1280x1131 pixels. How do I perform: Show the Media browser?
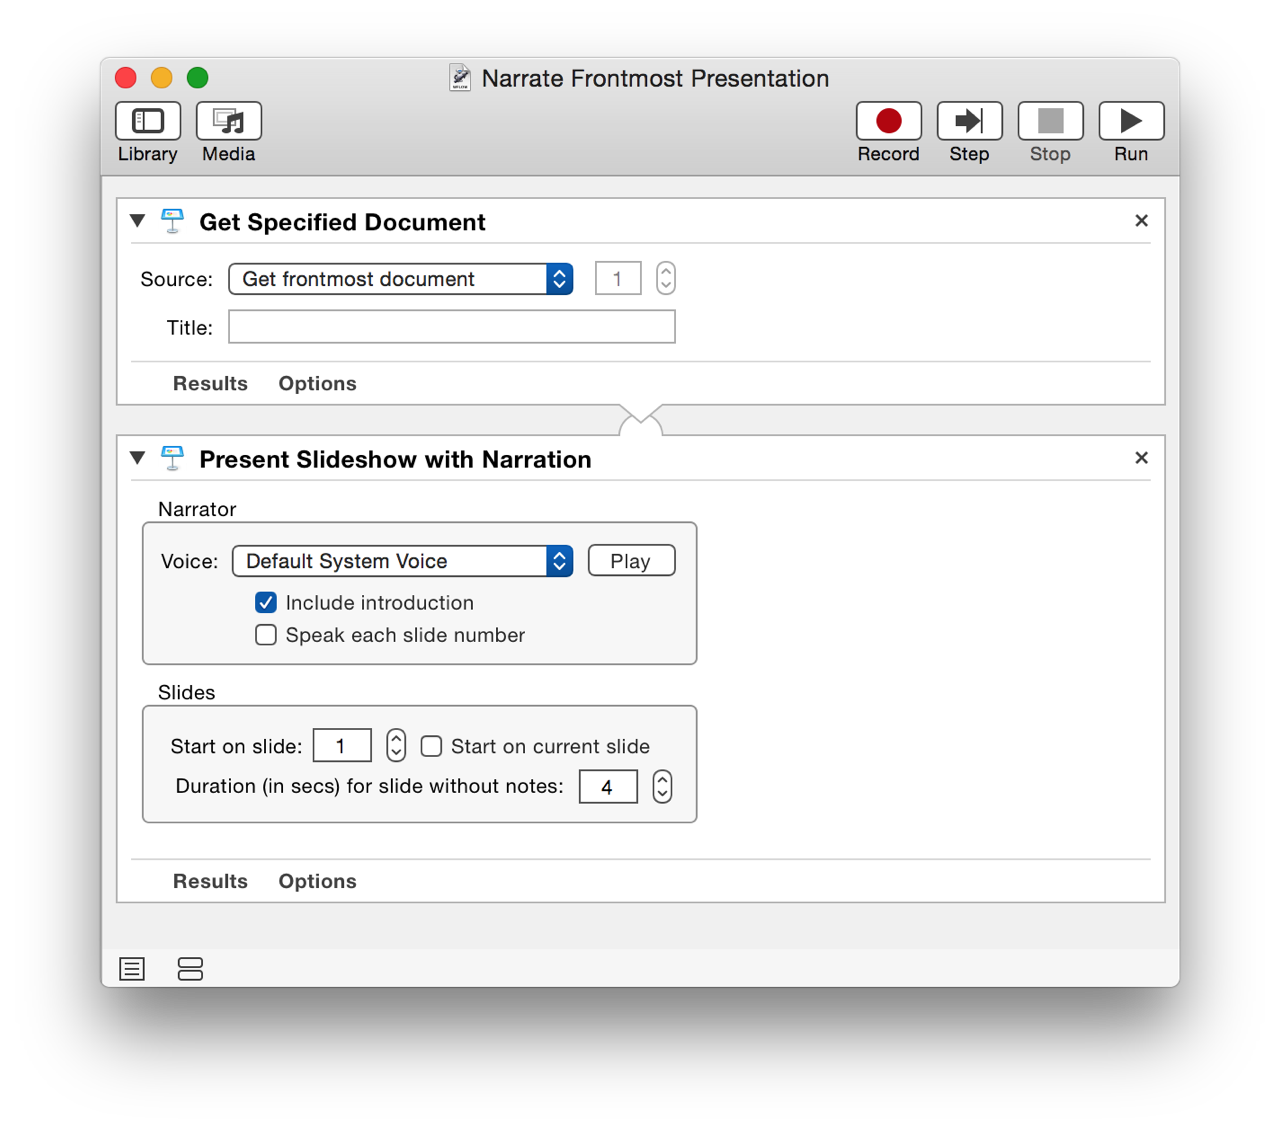point(229,121)
